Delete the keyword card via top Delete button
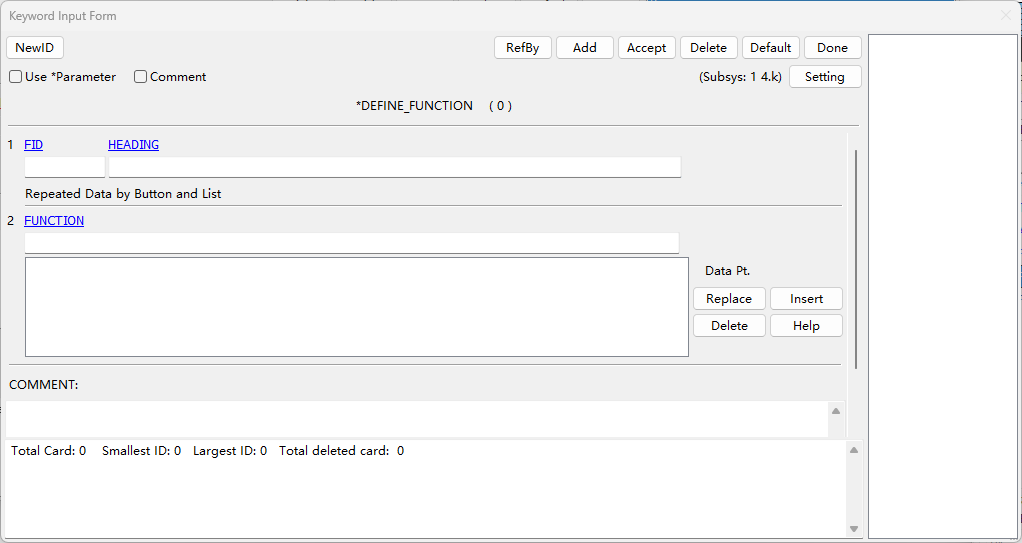Viewport: 1022px width, 543px height. tap(708, 48)
